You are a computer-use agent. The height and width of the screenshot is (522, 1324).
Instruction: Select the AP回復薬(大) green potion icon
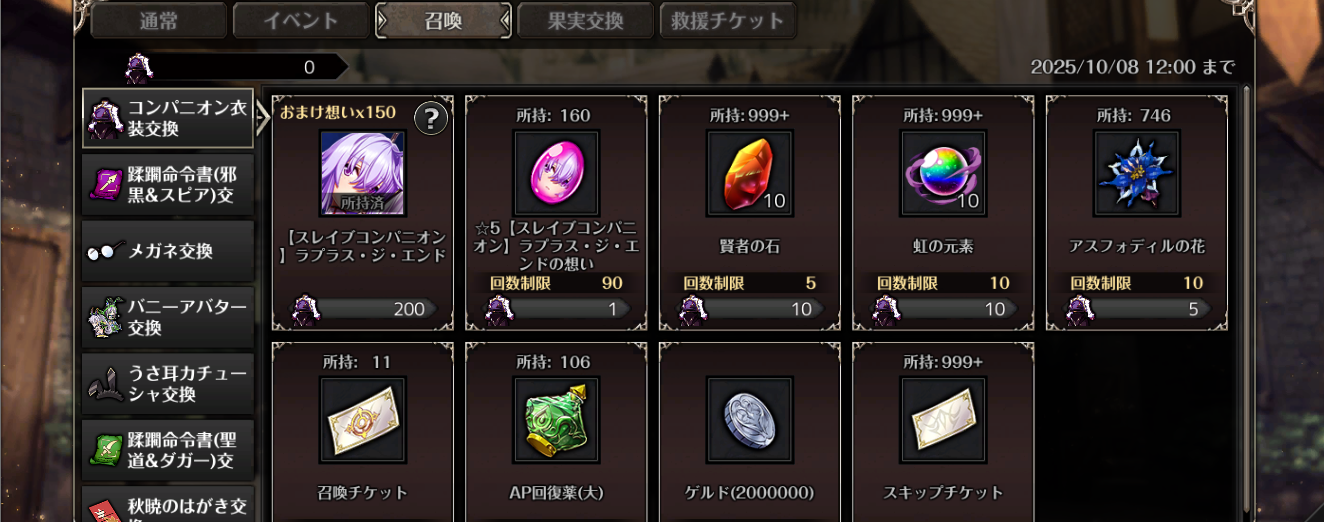tap(556, 420)
